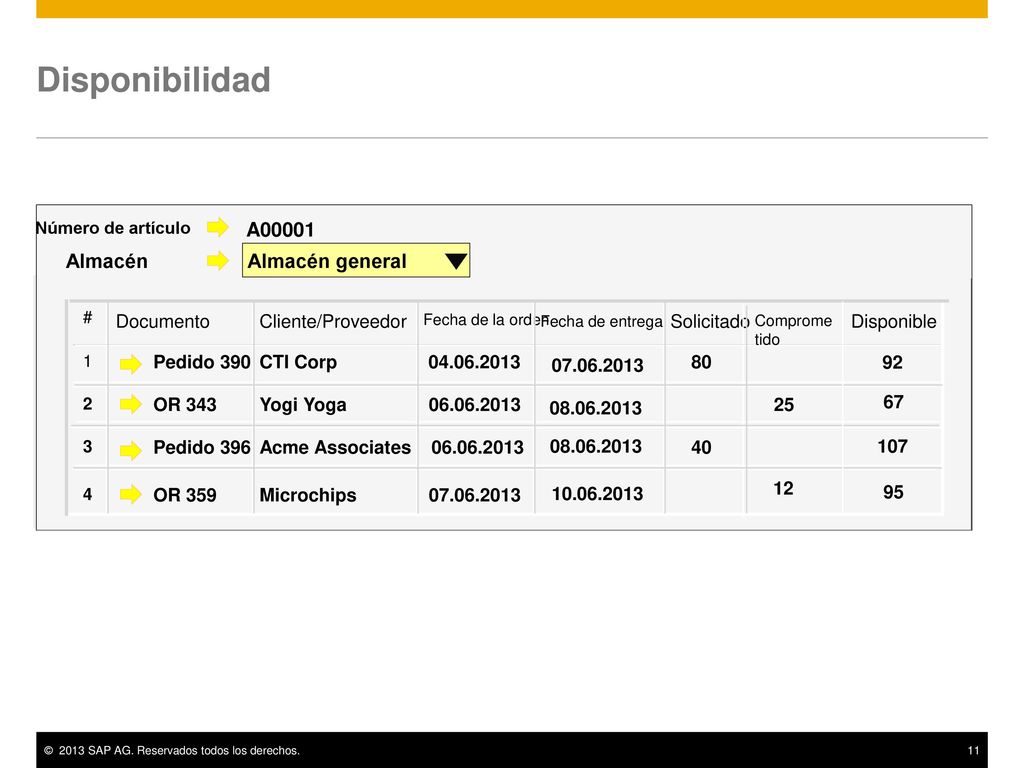Select row number 3
1024x768 pixels.
point(88,447)
